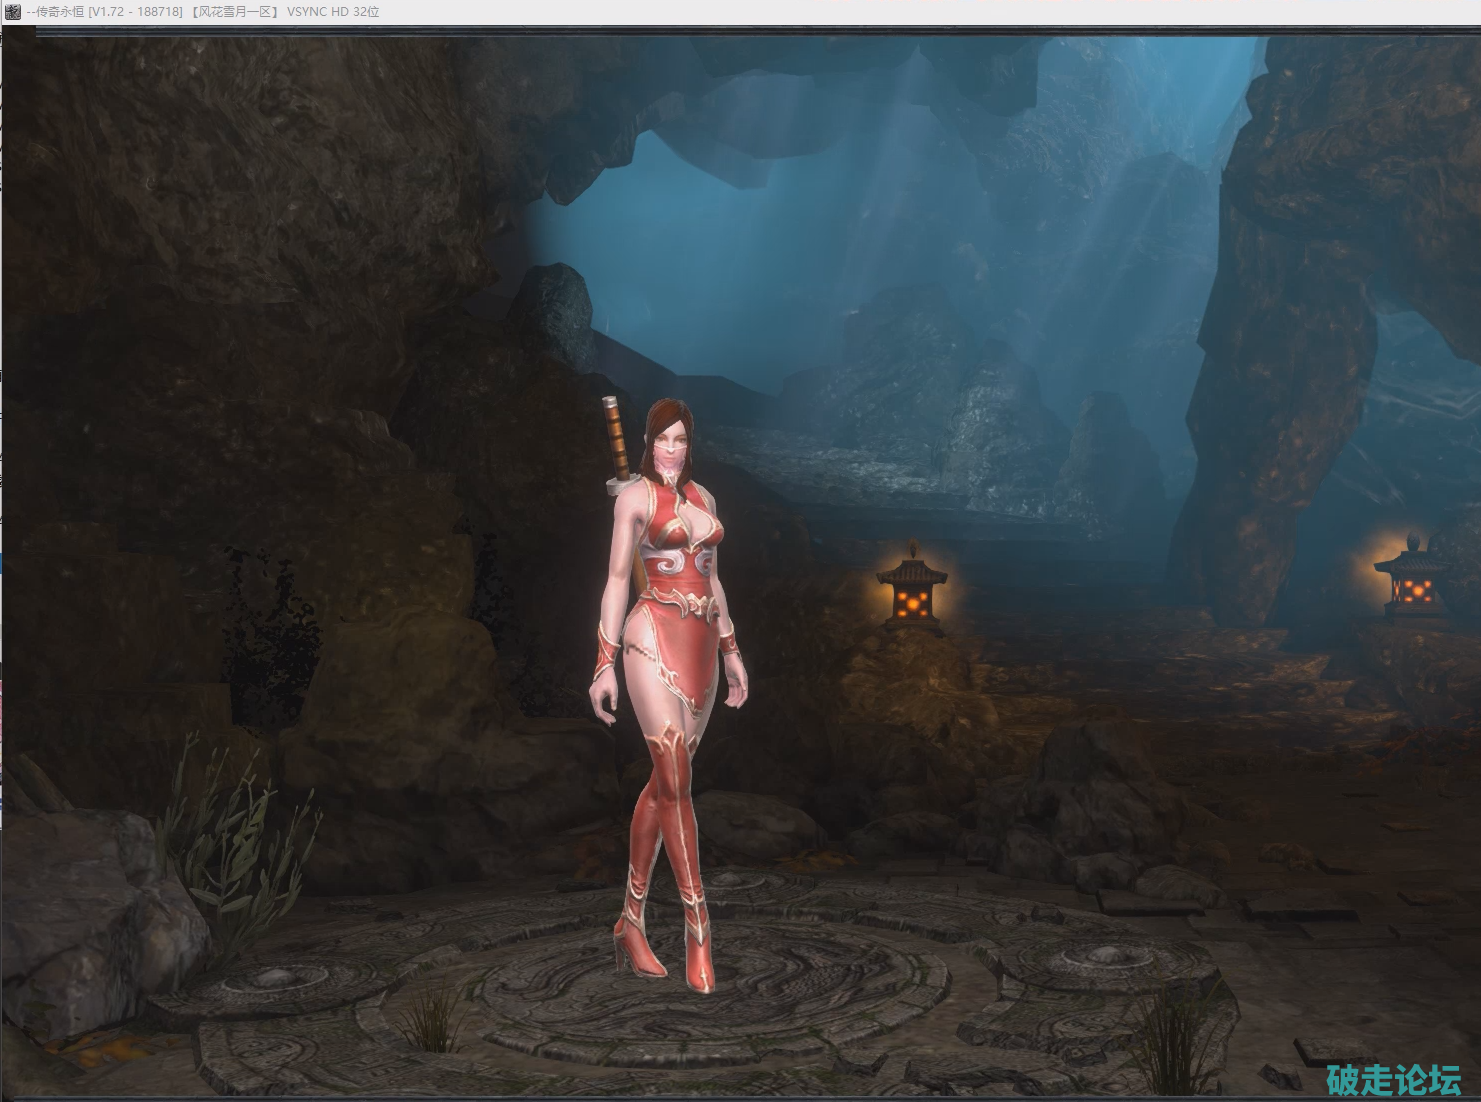Click the glowing stone lantern near the character
The width and height of the screenshot is (1481, 1102).
point(911,593)
